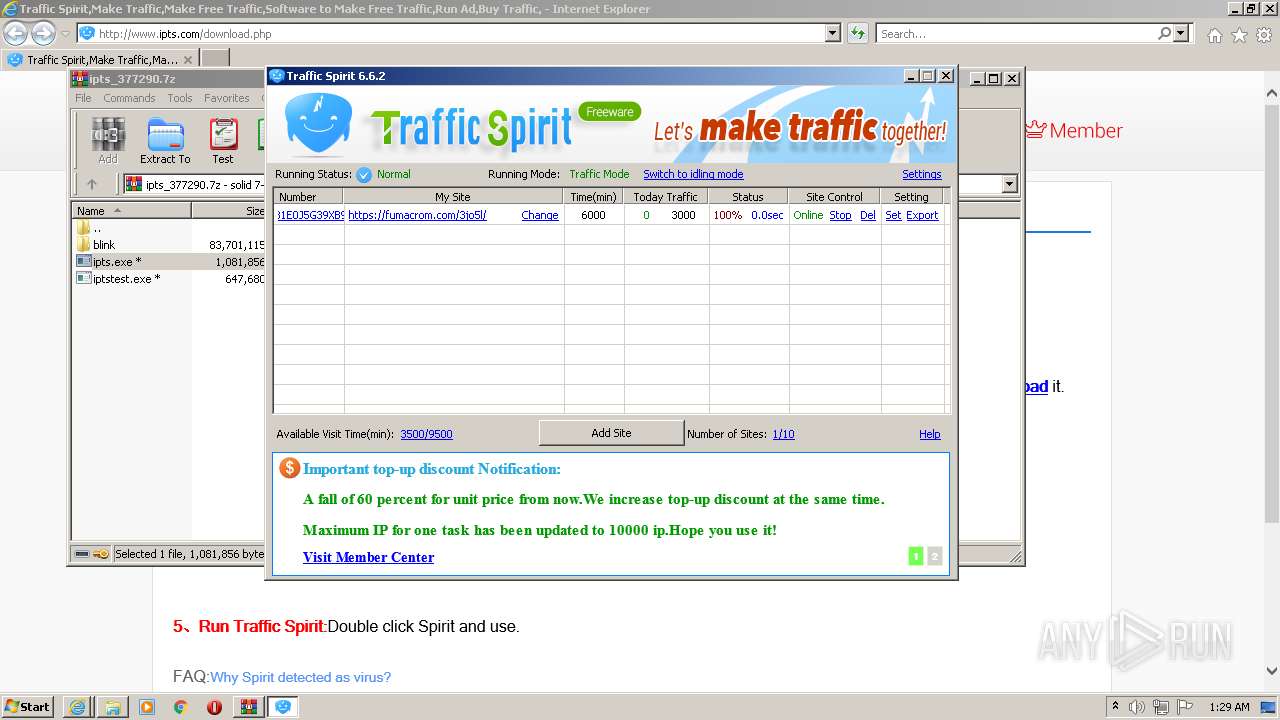1280x720 pixels.
Task: Open Windows Explorer taskbar icon
Action: (112, 706)
